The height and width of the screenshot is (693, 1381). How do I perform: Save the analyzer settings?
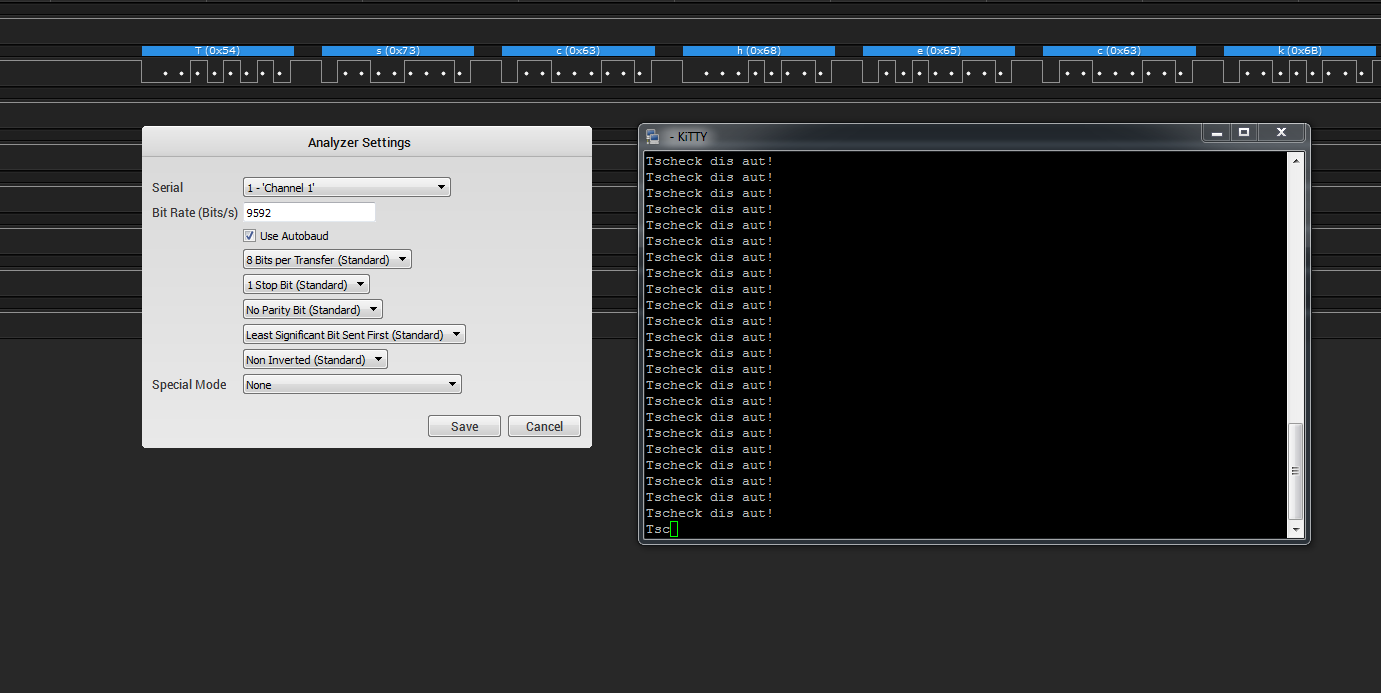[x=464, y=426]
